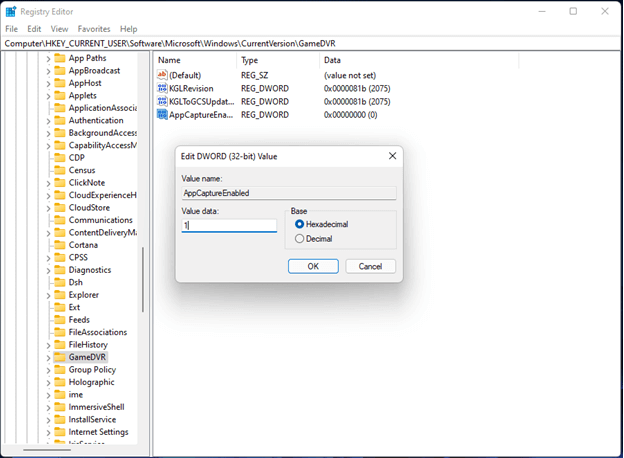Open the File menu
624x458 pixels.
(11, 29)
